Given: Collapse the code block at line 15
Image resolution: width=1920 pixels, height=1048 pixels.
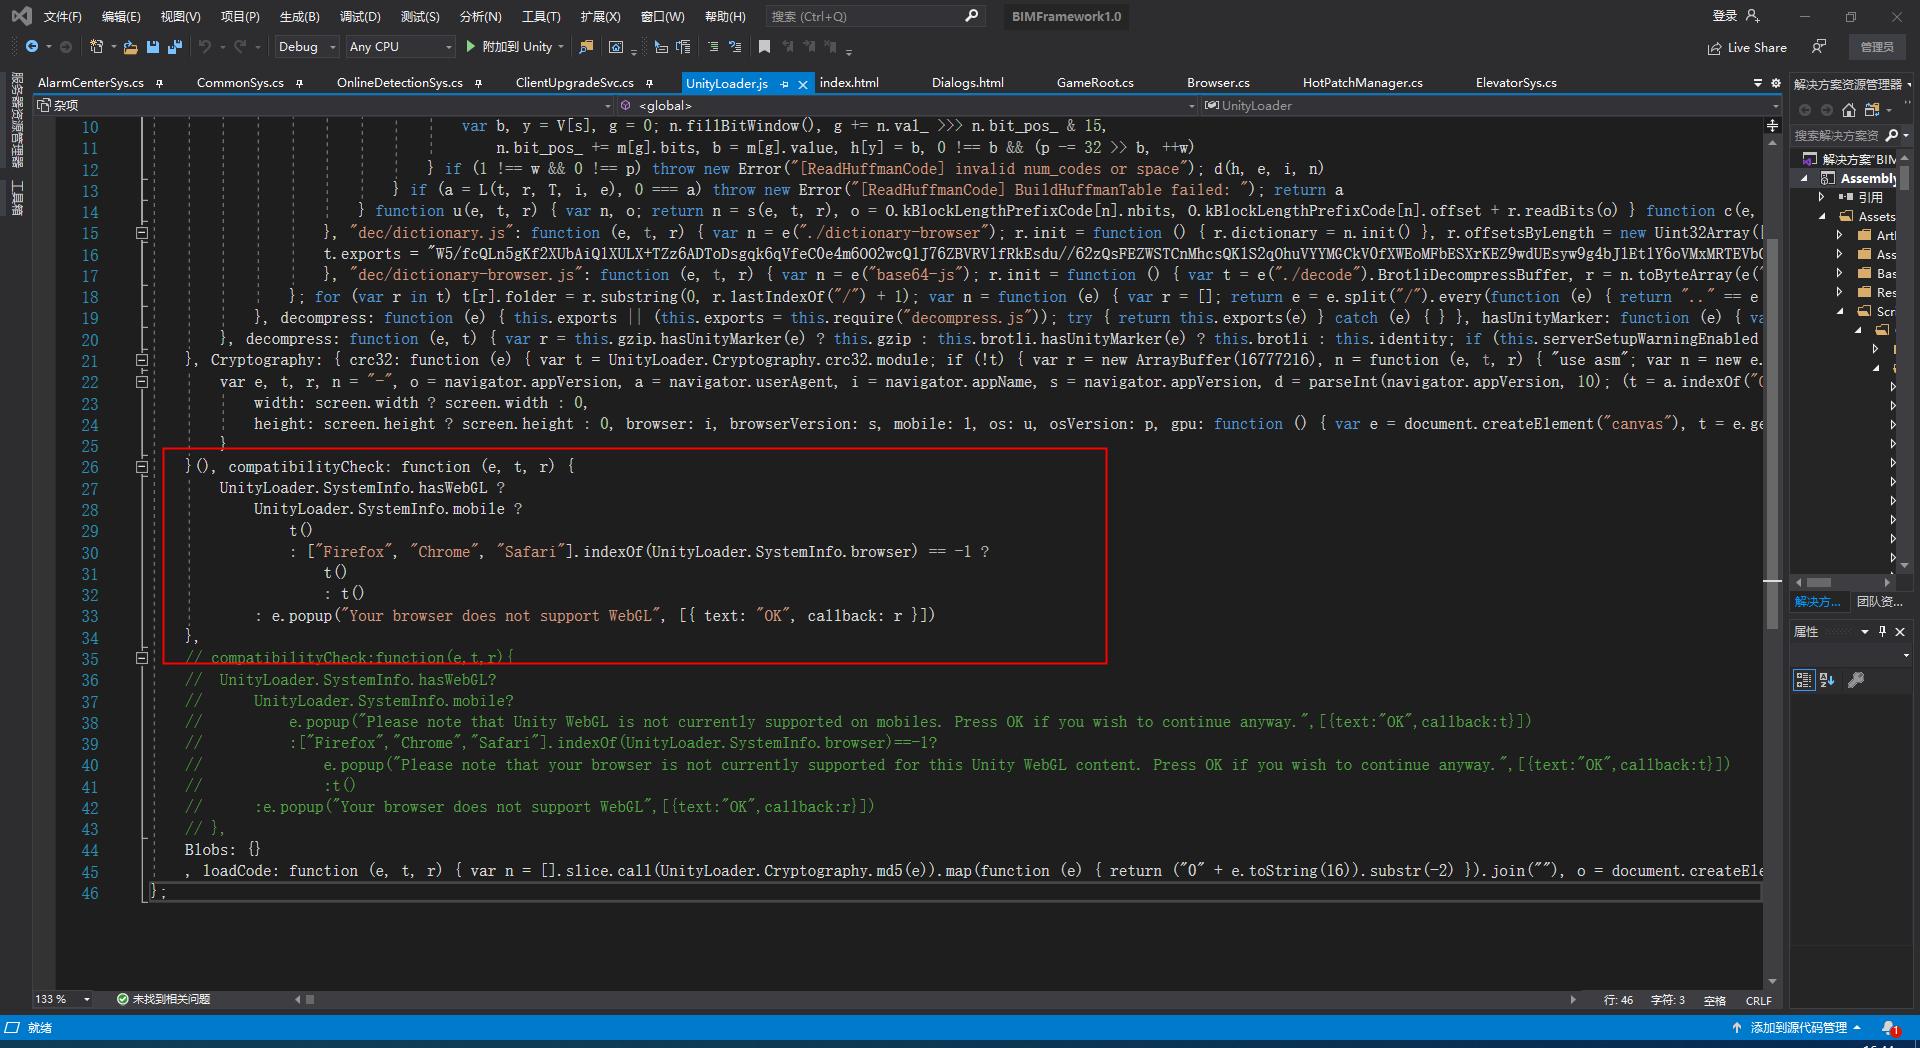Looking at the screenshot, I should pos(142,233).
